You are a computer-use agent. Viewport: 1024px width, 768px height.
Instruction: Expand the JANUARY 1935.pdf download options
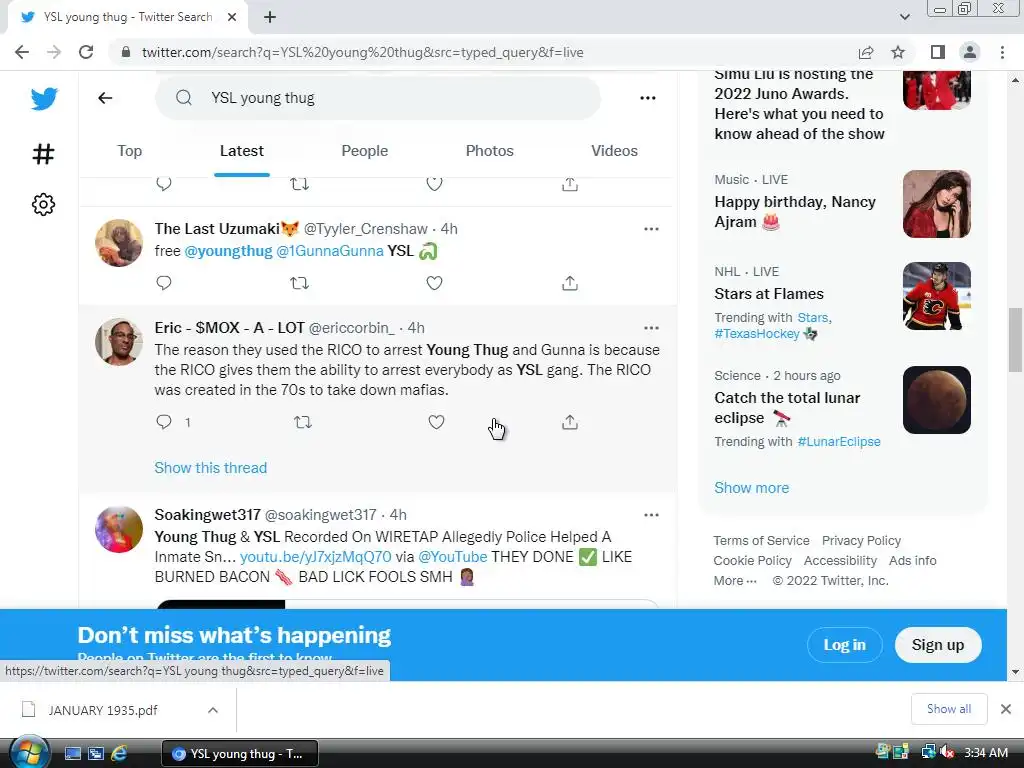(213, 710)
